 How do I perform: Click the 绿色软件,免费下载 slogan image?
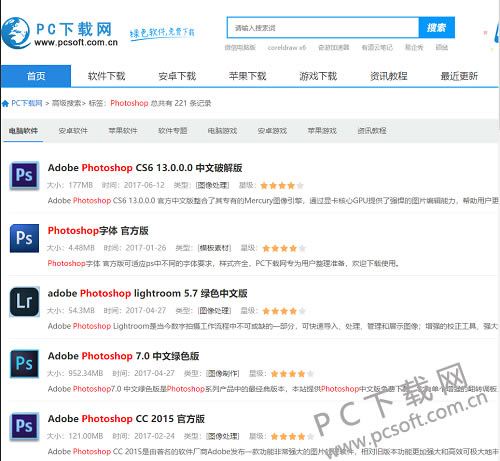pos(162,33)
